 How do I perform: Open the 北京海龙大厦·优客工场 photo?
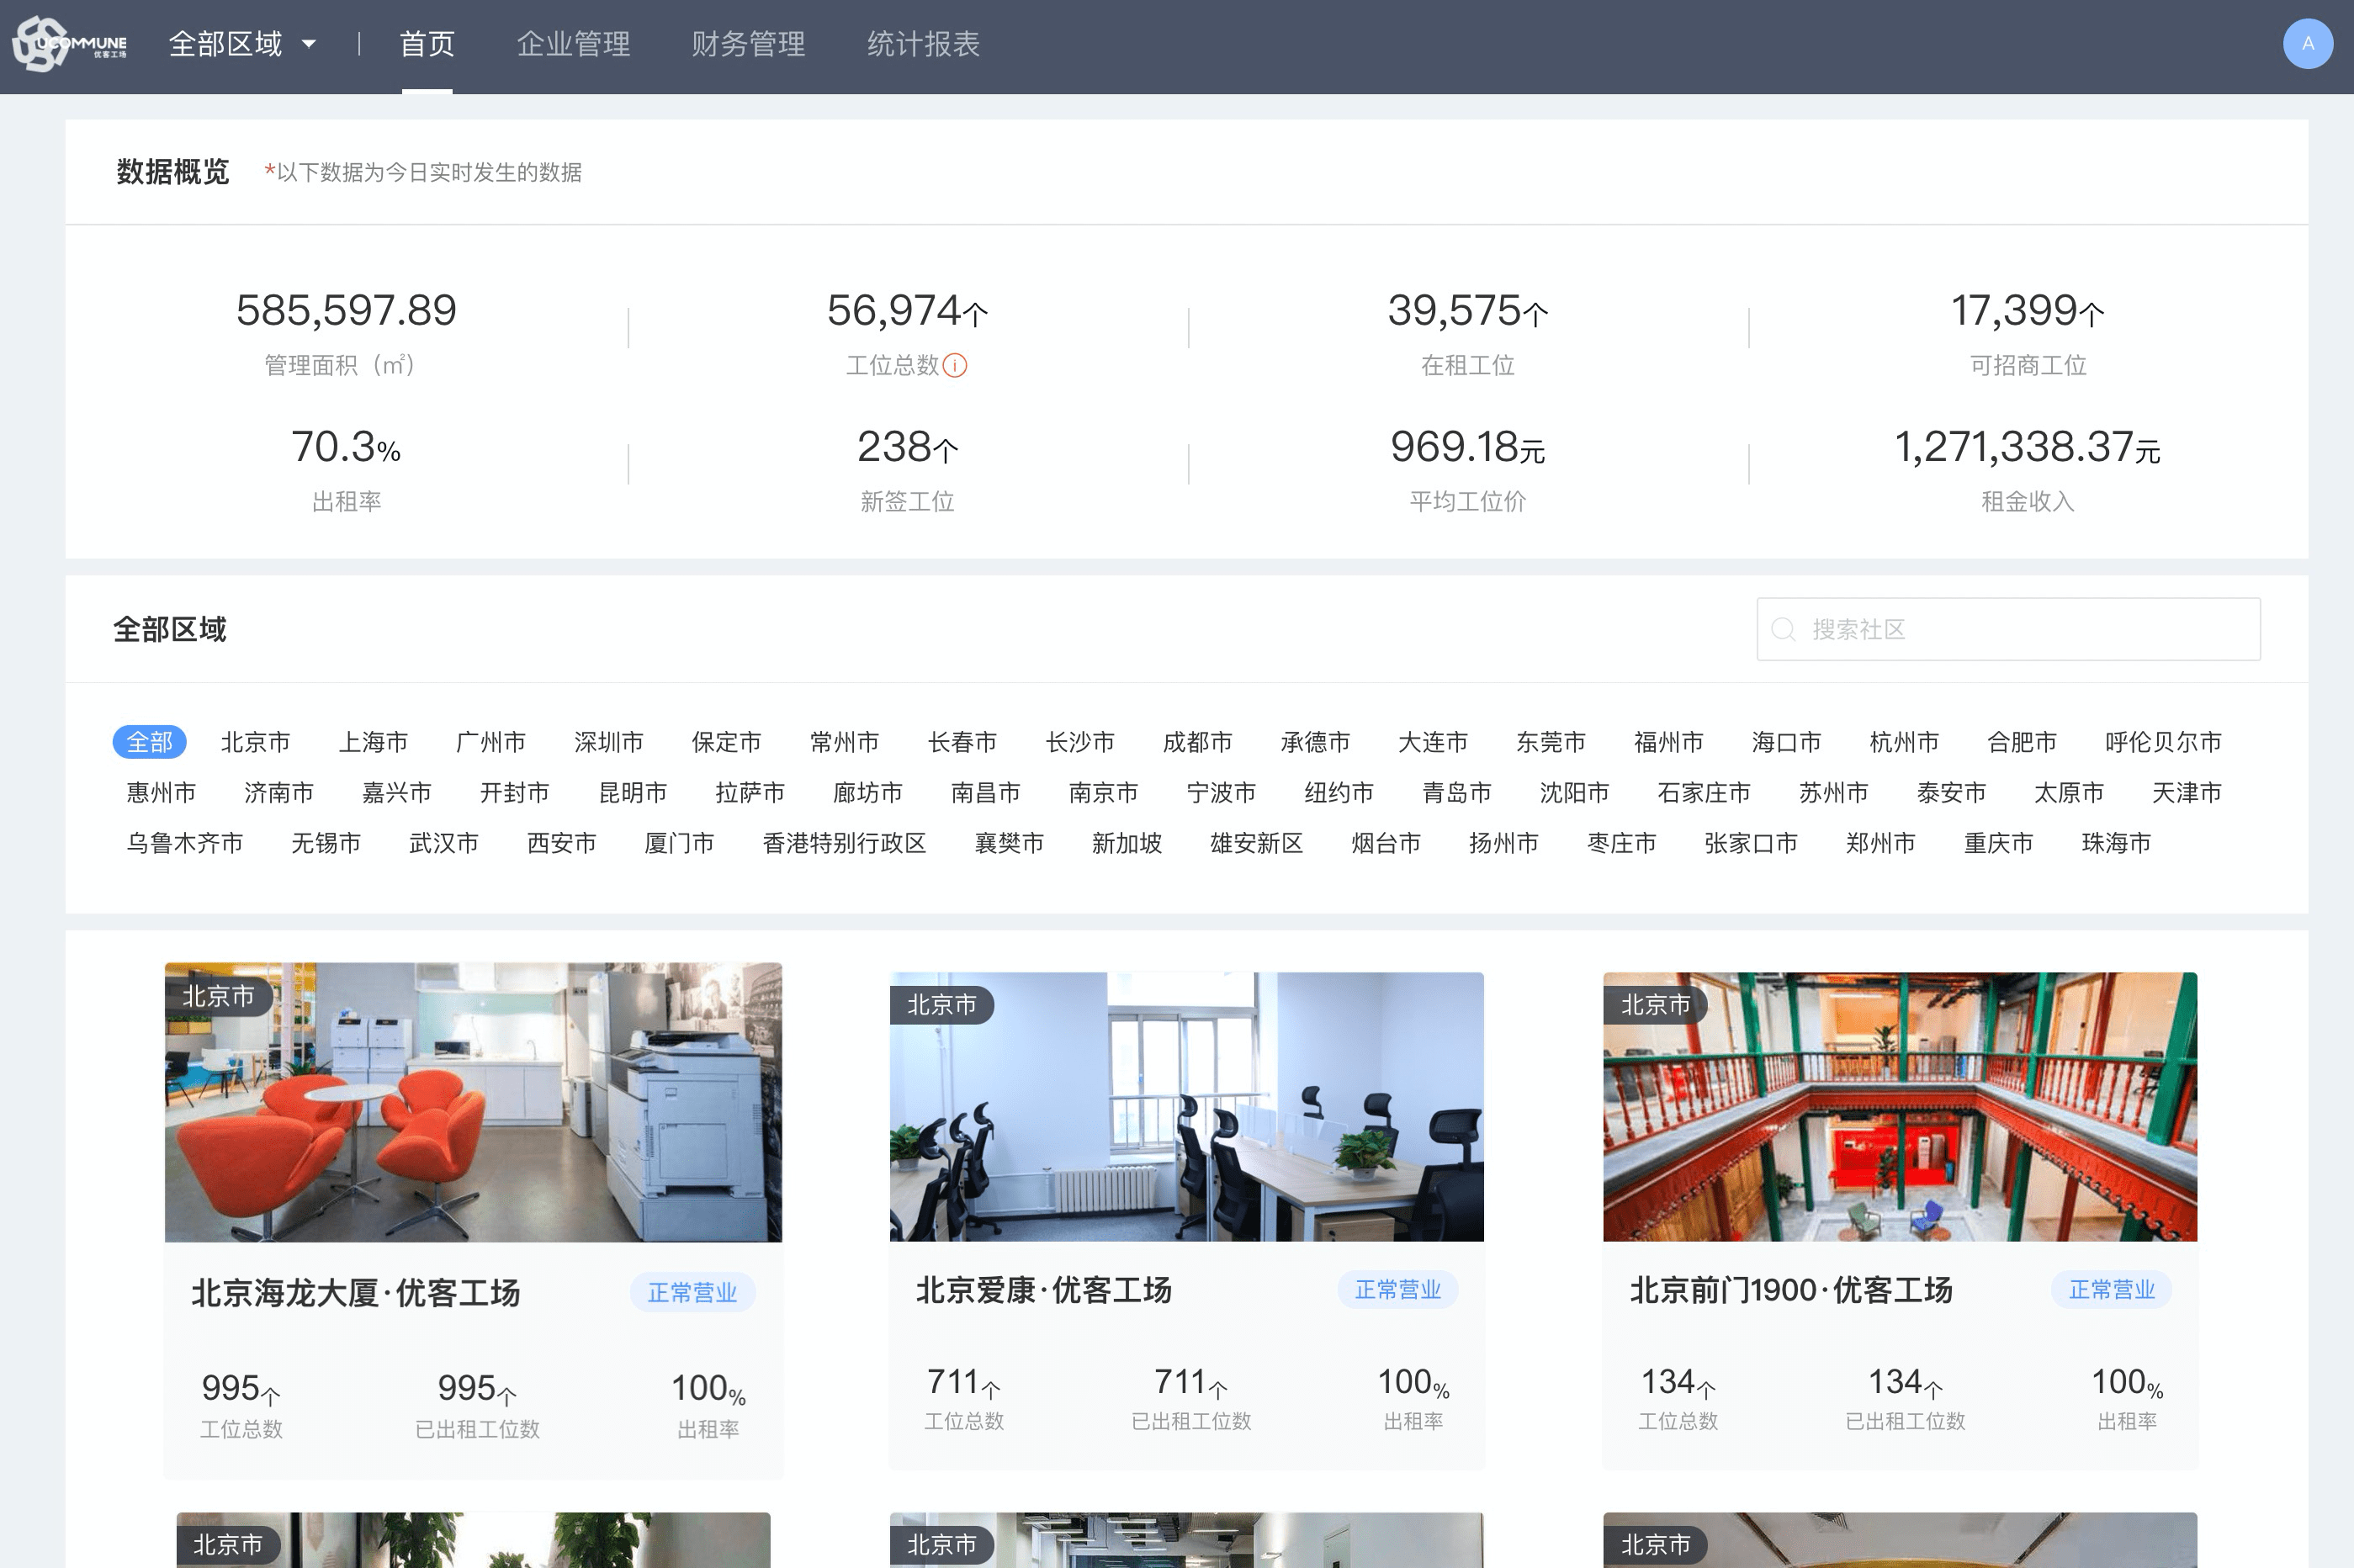[473, 1102]
